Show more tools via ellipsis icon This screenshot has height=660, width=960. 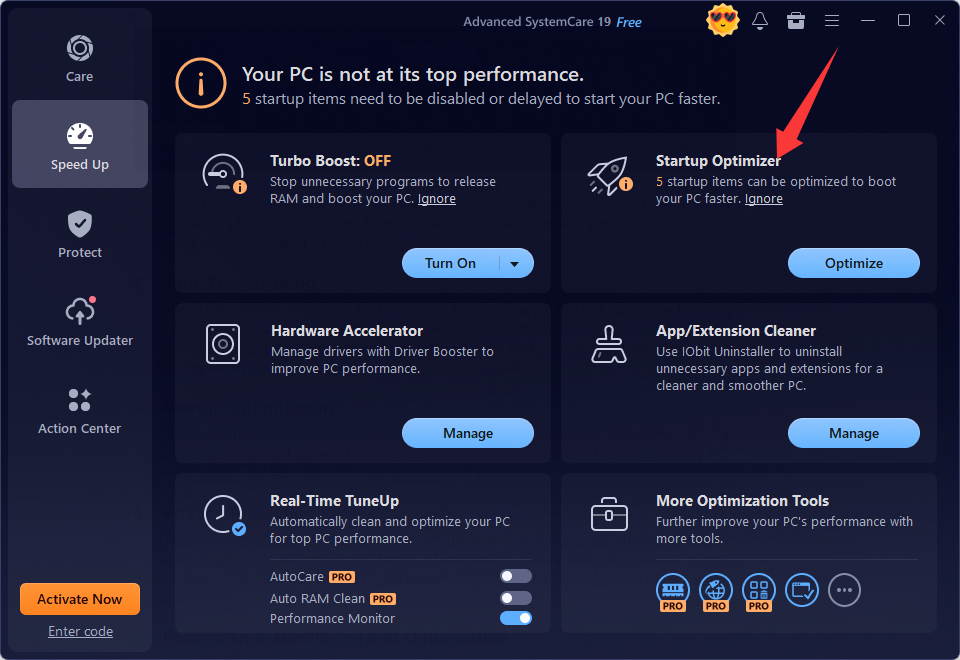click(844, 590)
